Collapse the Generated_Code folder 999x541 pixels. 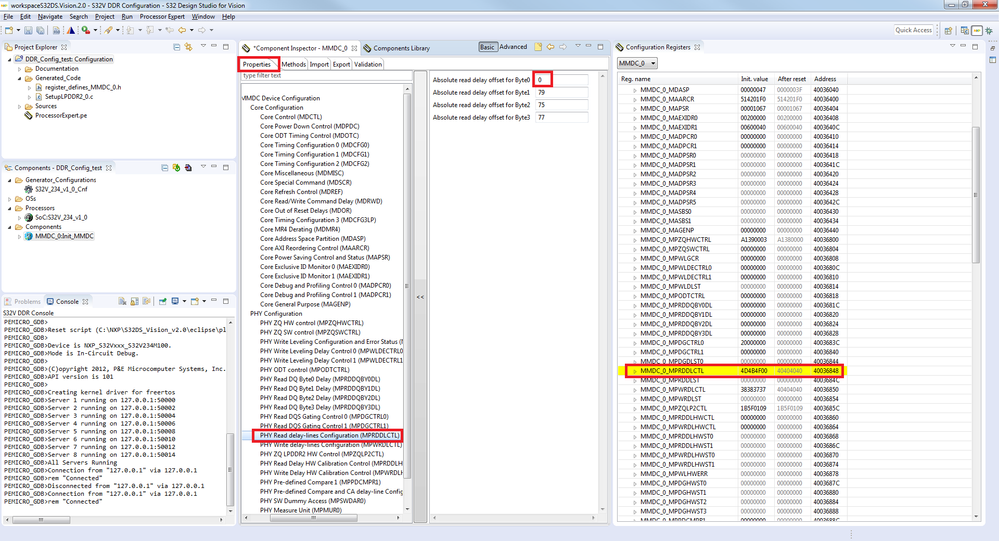pos(20,78)
